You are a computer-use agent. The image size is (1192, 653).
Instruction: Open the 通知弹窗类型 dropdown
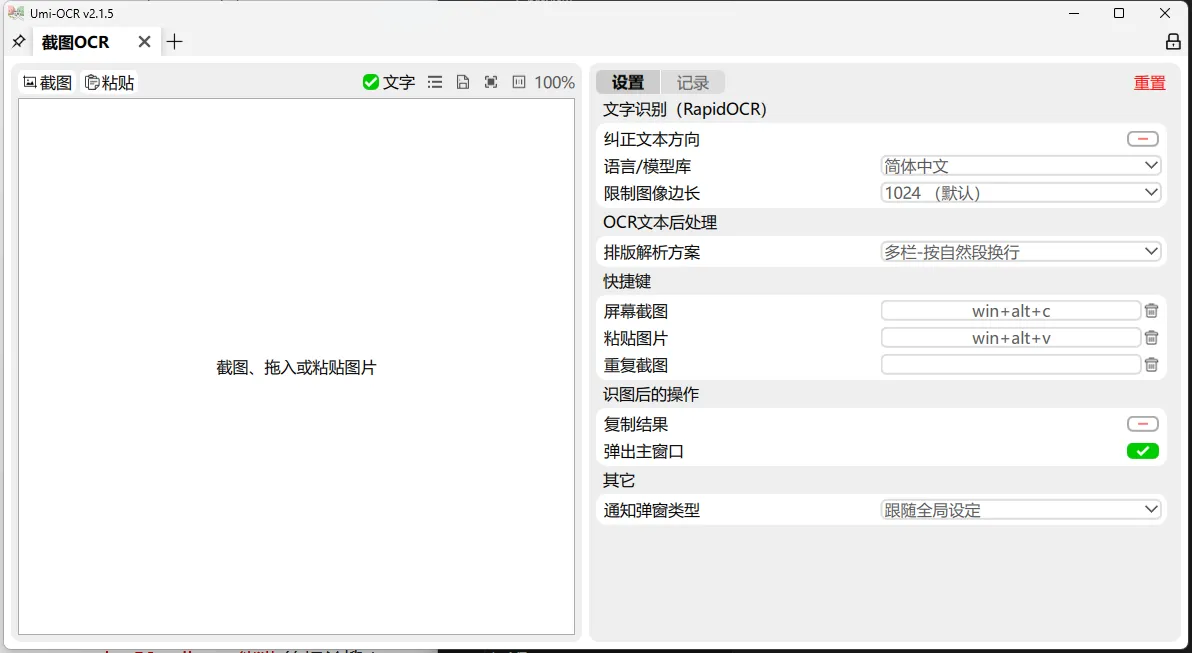[x=1021, y=510]
